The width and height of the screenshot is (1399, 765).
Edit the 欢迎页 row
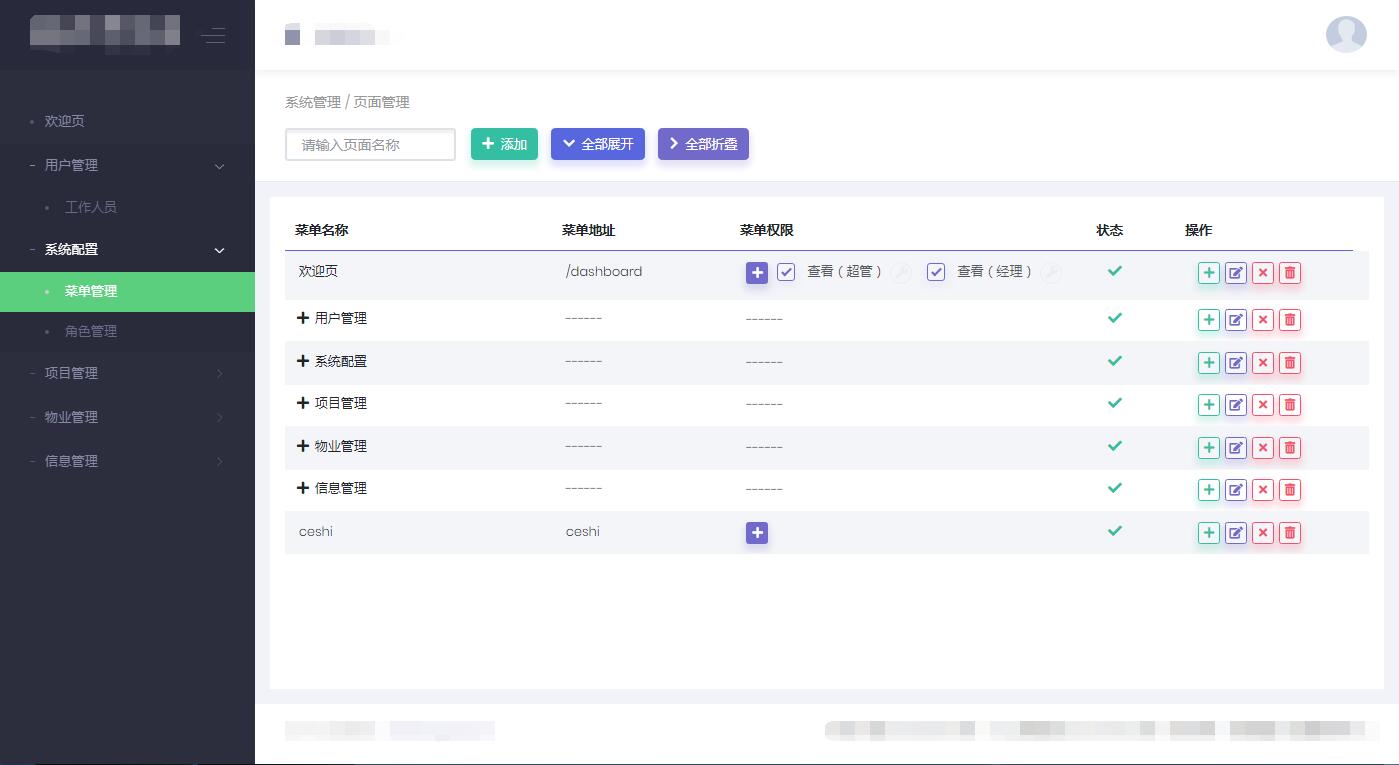1236,272
